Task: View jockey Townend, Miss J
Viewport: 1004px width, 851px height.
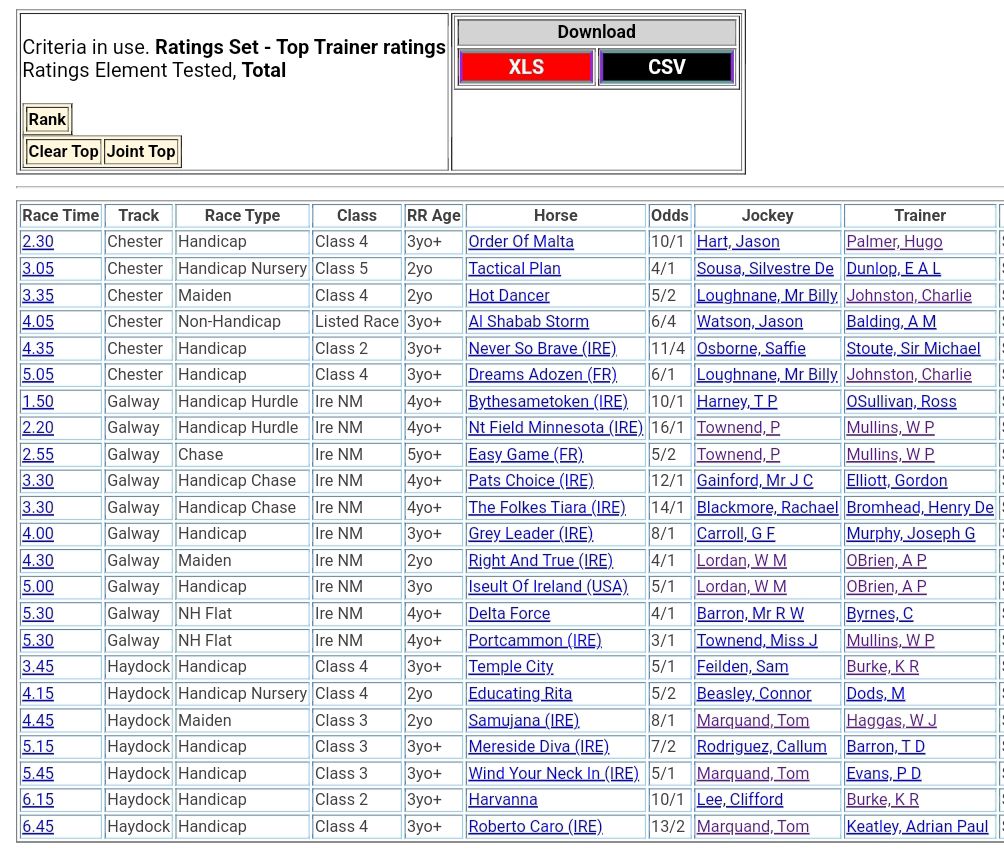Action: 757,641
